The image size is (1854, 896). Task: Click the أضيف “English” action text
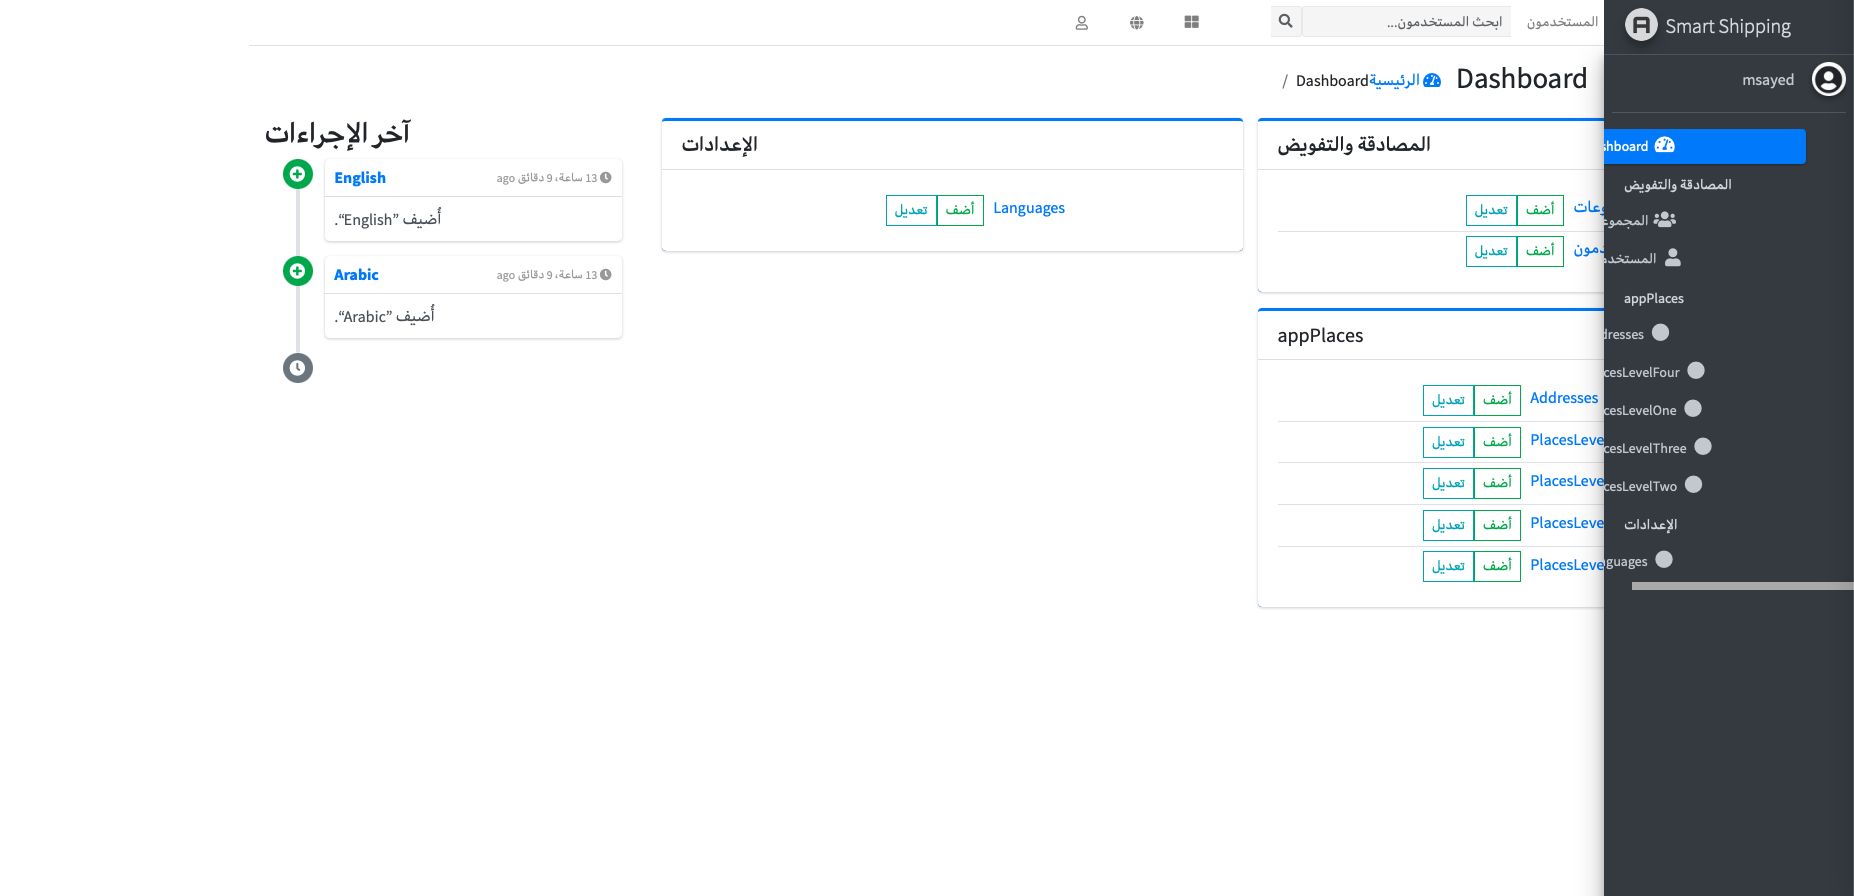388,219
